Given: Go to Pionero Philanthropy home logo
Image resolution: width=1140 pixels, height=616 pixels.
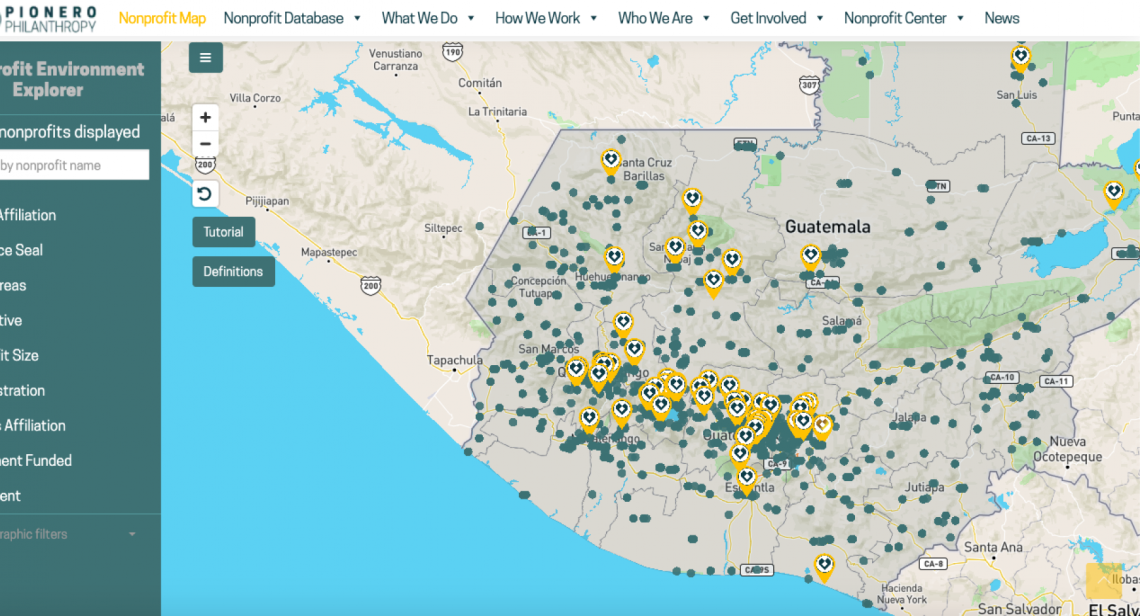Looking at the screenshot, I should [x=49, y=19].
